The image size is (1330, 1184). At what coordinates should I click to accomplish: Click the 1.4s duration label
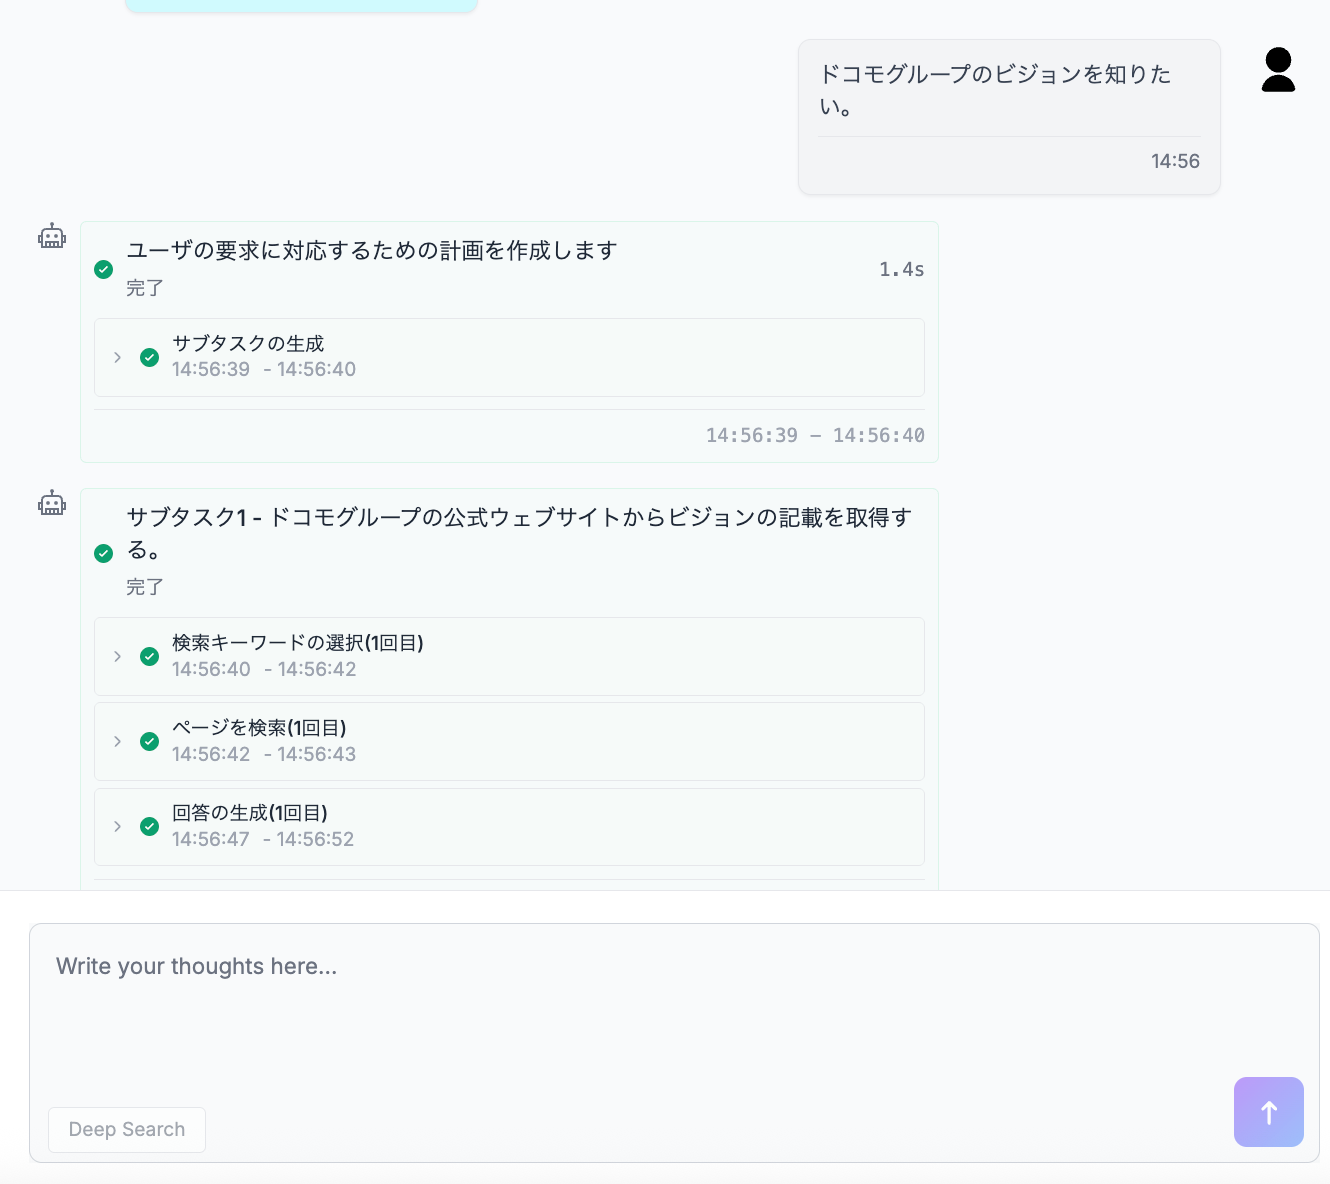point(901,269)
